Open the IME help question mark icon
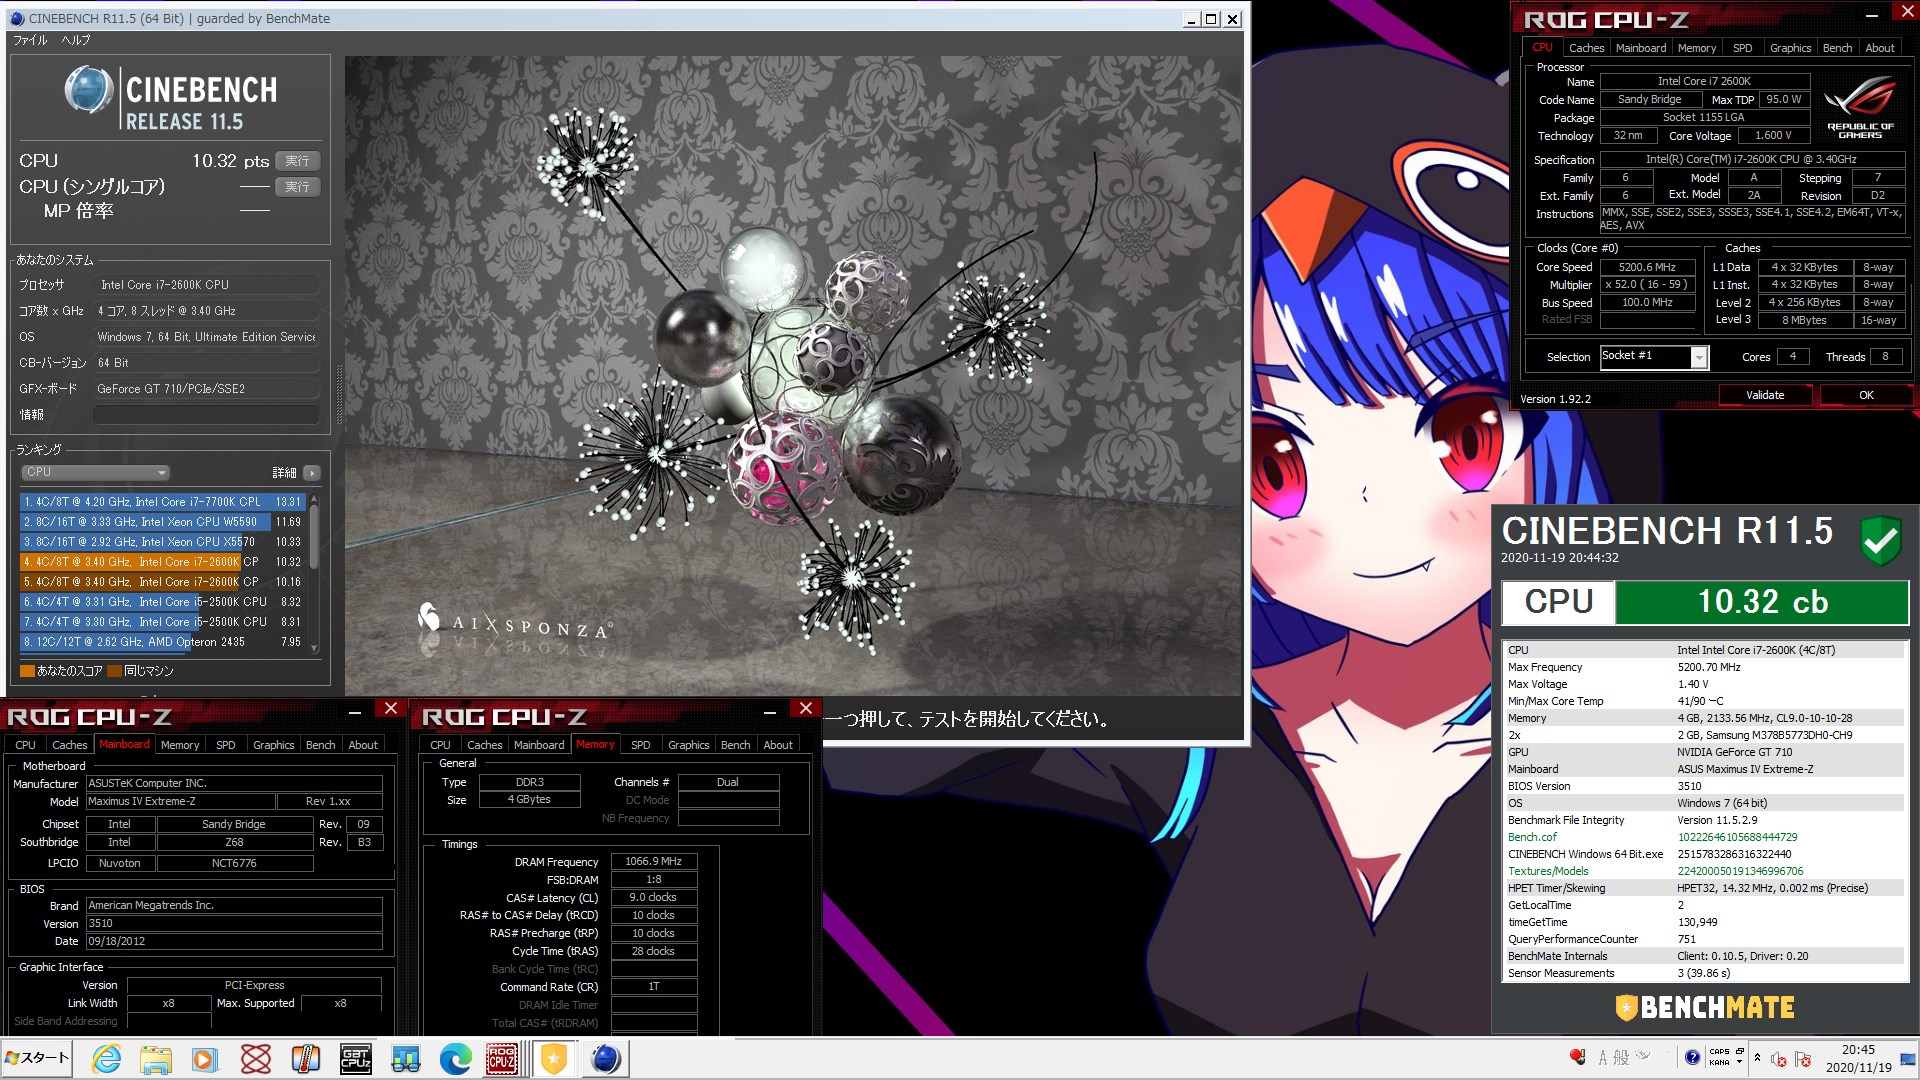Image resolution: width=1920 pixels, height=1080 pixels. point(1692,1057)
